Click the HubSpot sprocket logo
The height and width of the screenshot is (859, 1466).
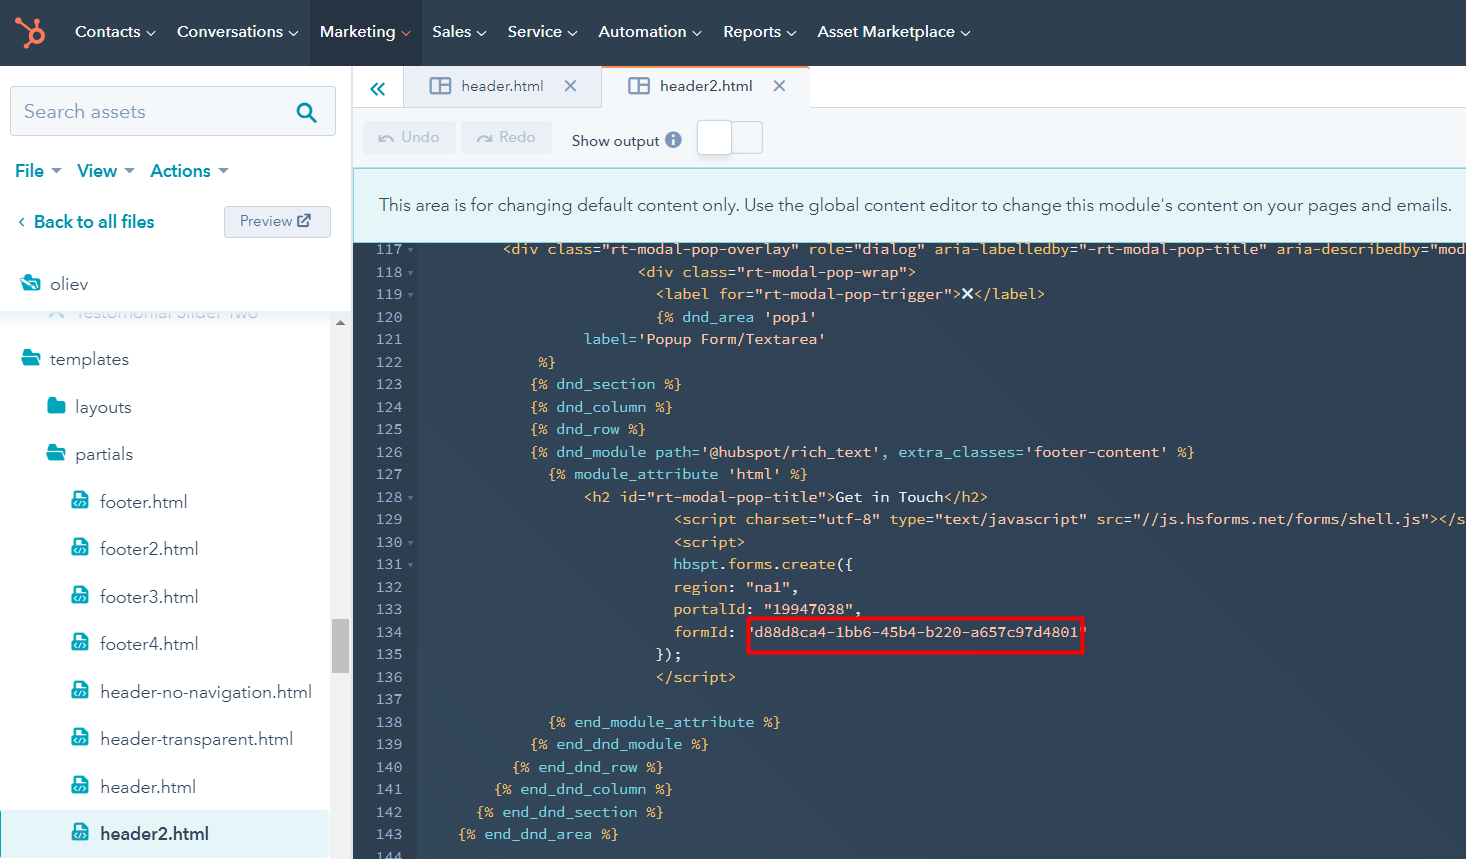[x=31, y=33]
